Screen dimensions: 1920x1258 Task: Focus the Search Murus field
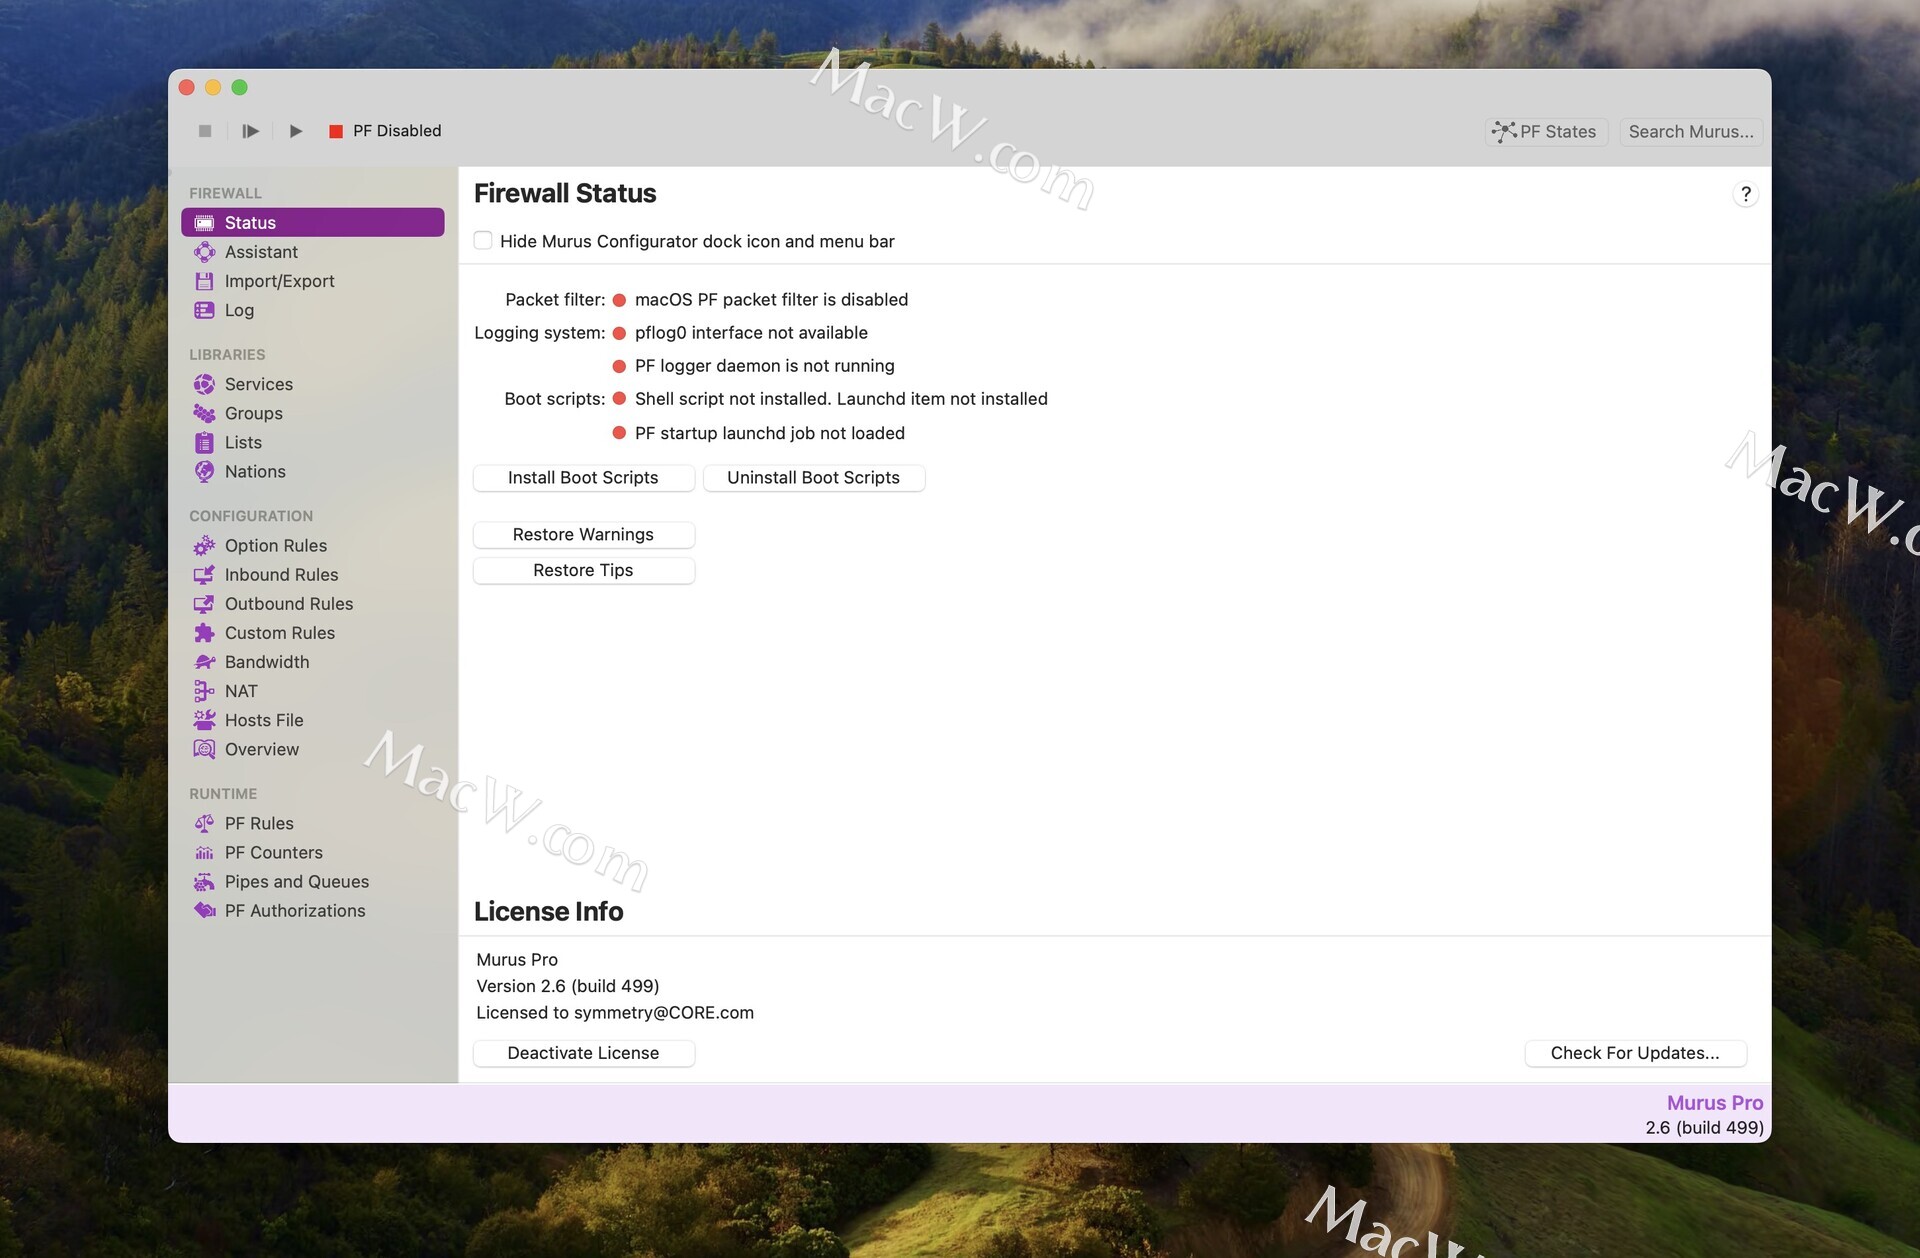[1690, 132]
